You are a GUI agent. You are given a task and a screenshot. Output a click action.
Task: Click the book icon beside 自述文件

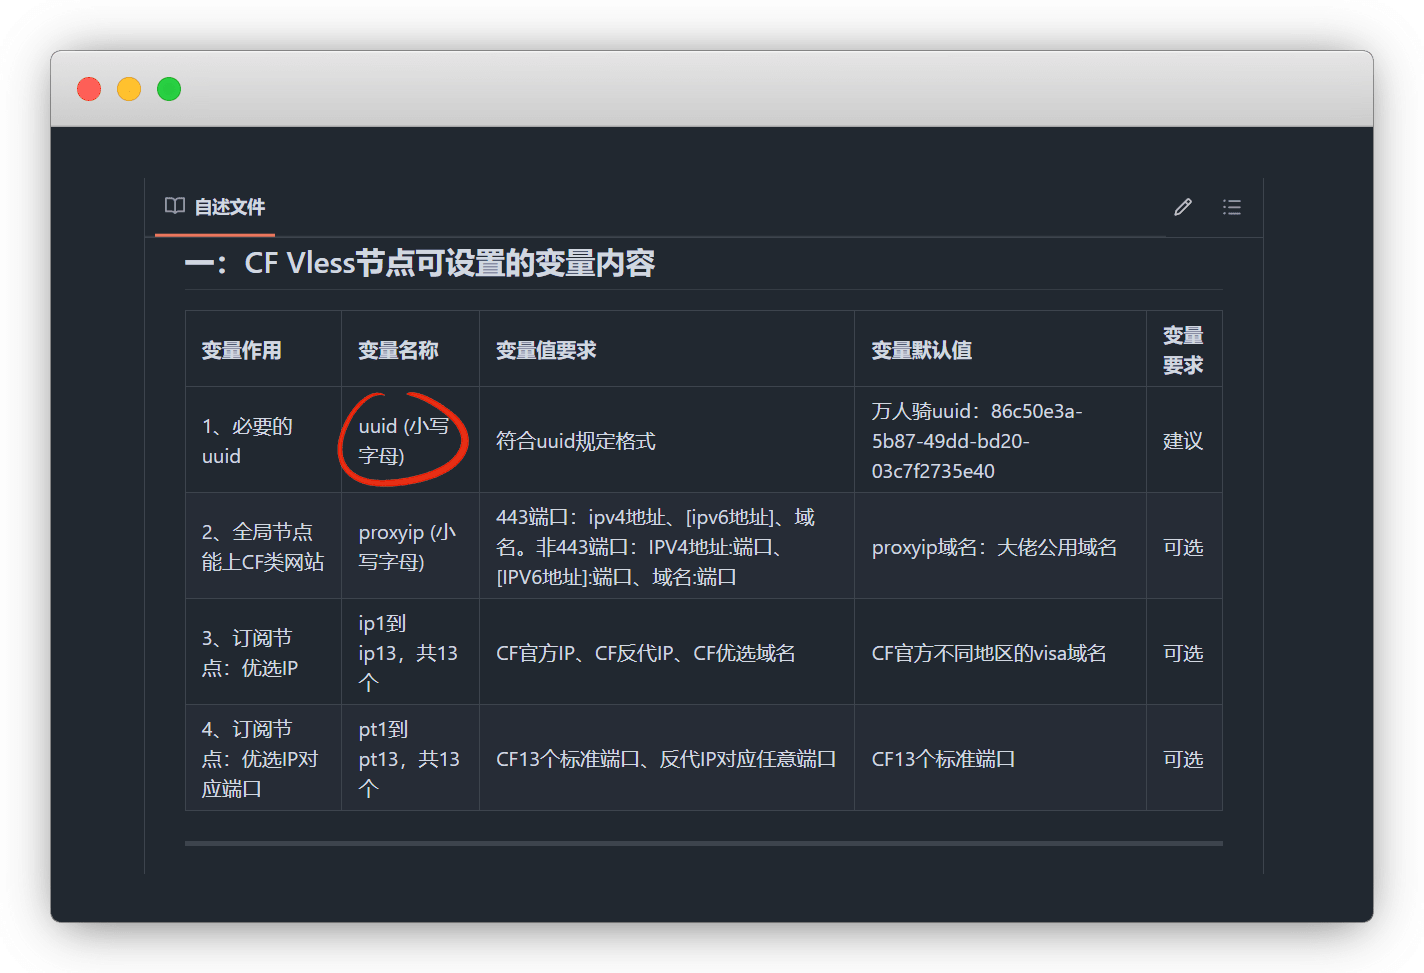point(175,206)
